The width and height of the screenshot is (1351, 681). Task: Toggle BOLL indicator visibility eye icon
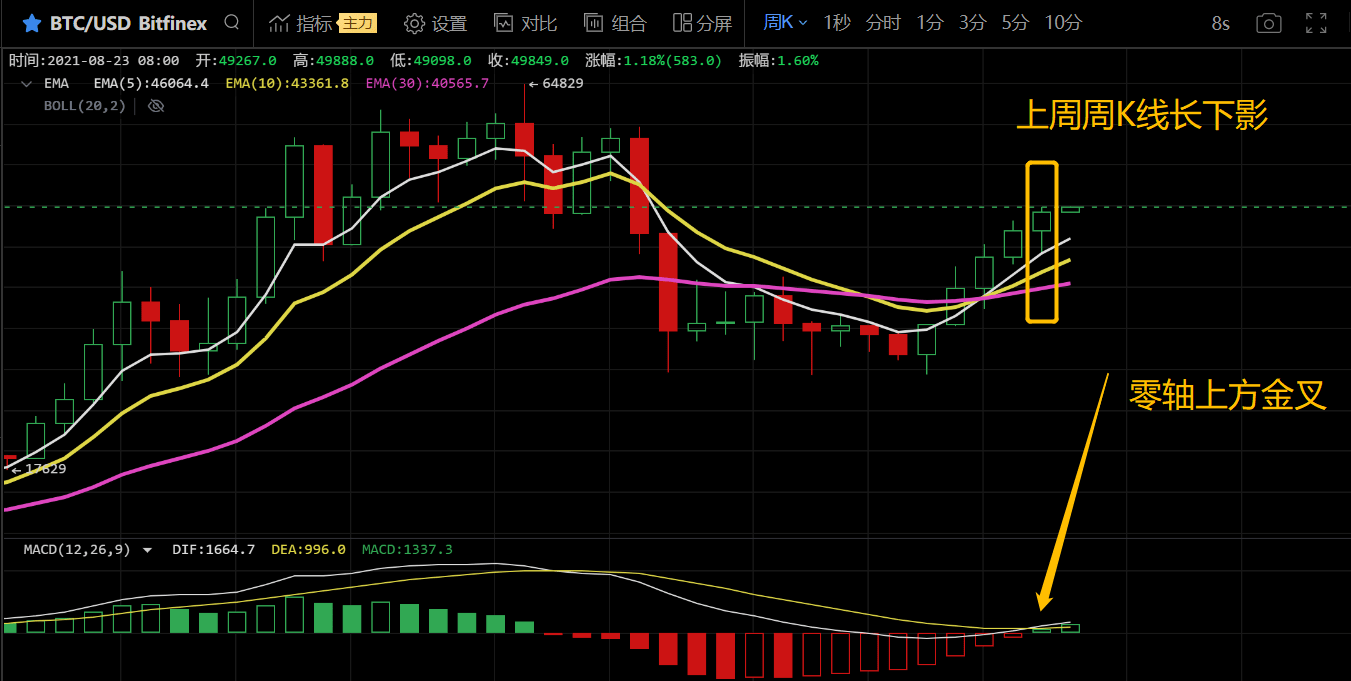click(156, 106)
